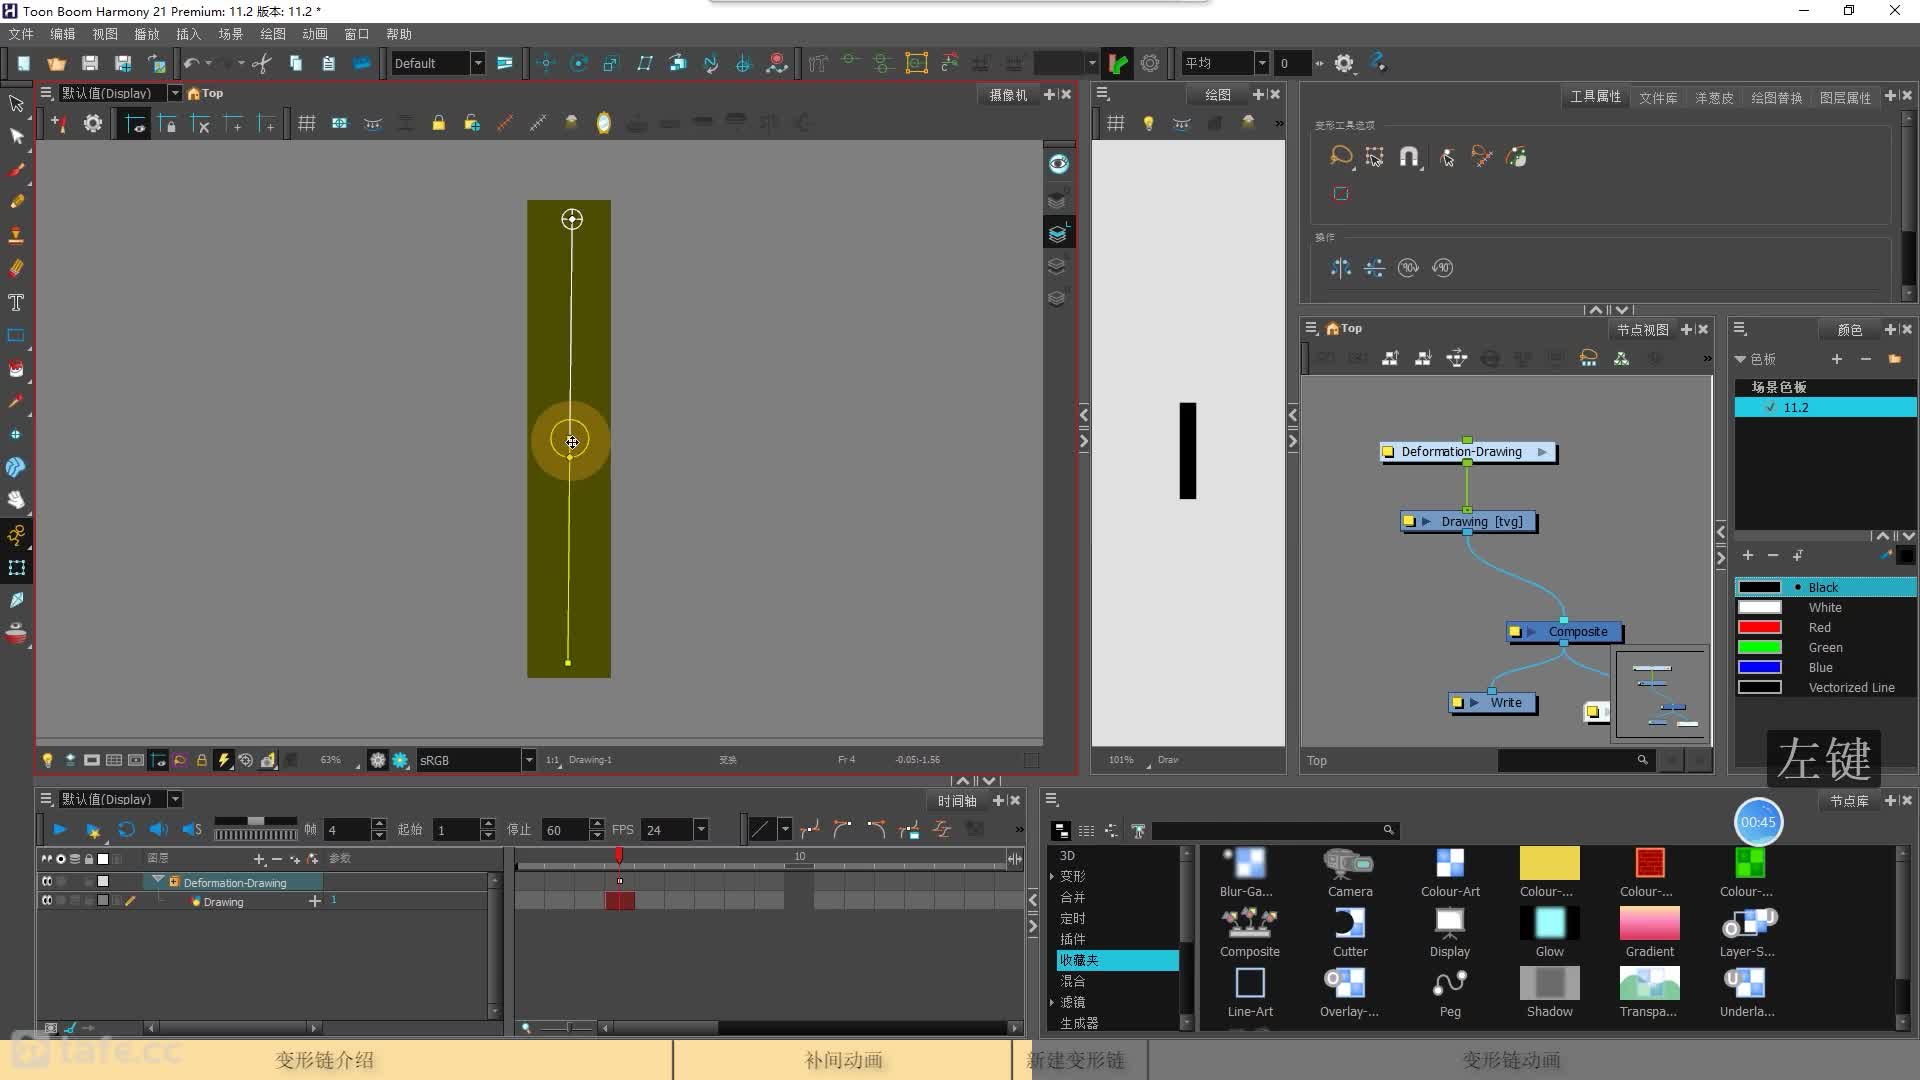Select the Line-Art effect node
This screenshot has width=1920, height=1080.
tap(1249, 992)
